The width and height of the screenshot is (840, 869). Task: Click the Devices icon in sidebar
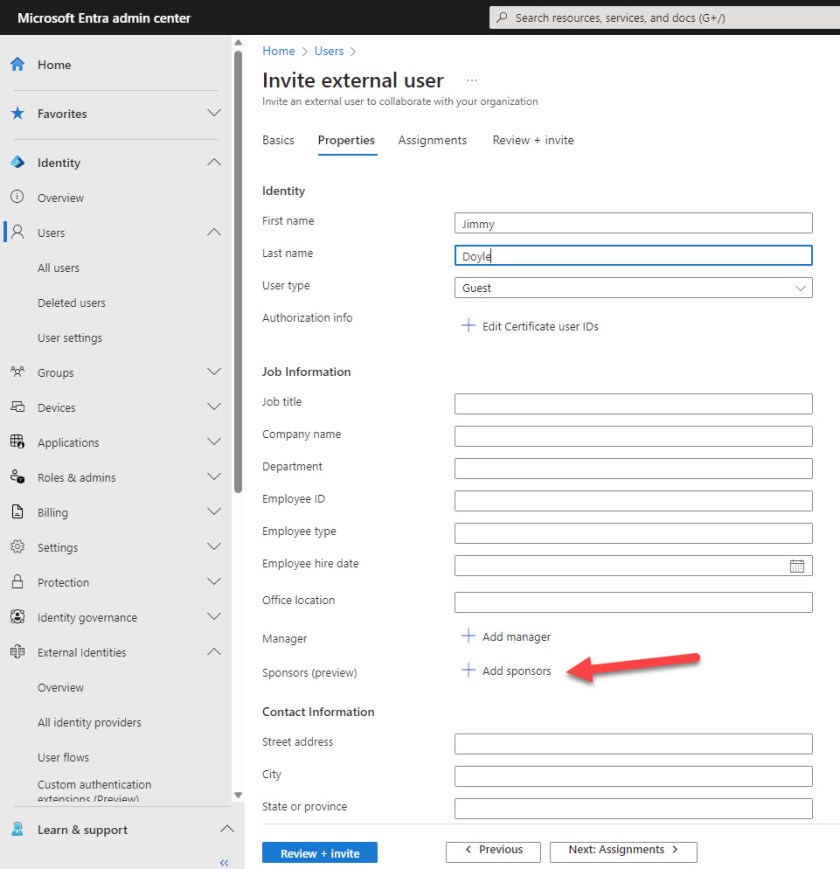pyautogui.click(x=18, y=407)
